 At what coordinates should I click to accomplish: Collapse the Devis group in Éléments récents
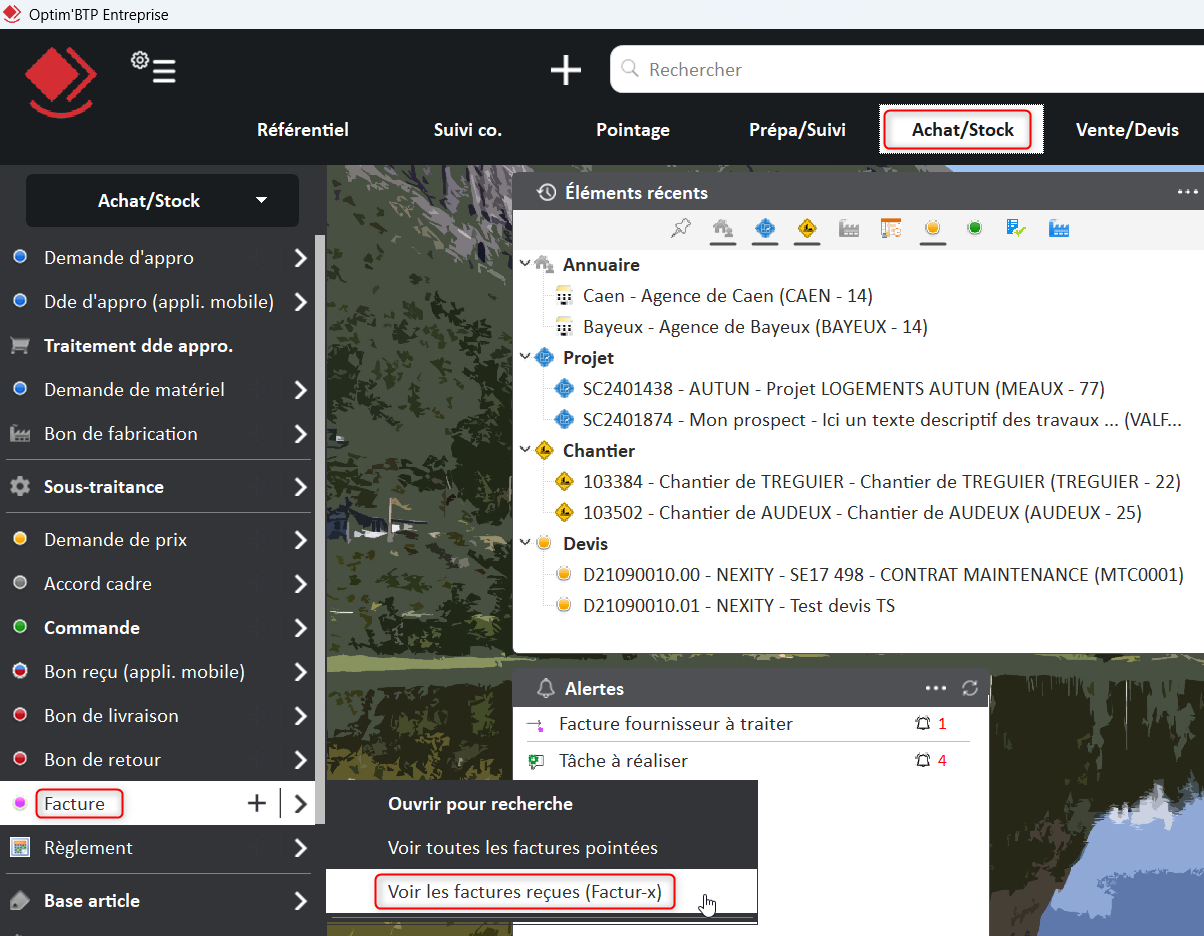click(524, 543)
